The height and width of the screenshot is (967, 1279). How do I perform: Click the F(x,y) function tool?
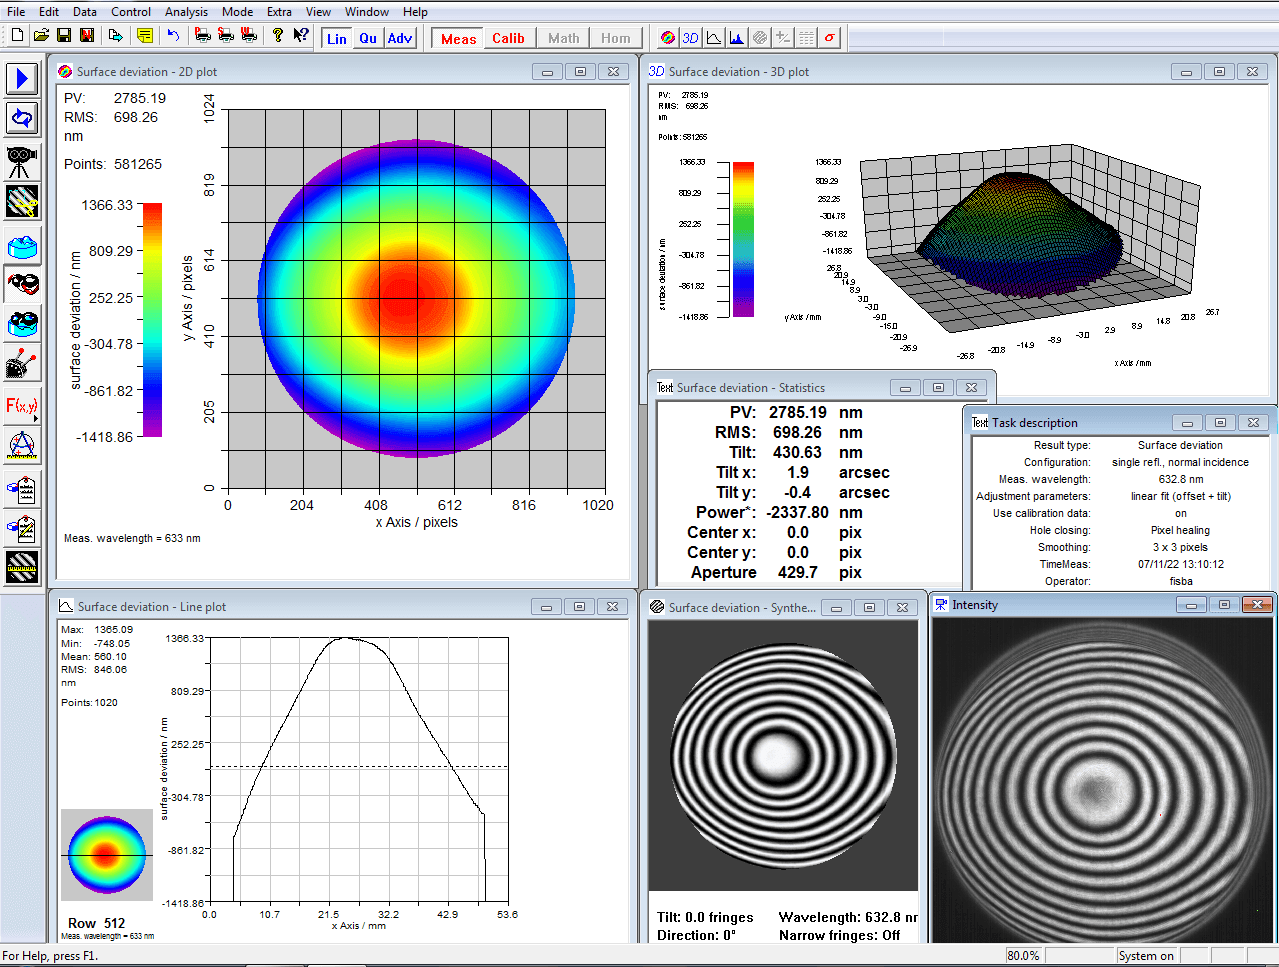coord(21,405)
